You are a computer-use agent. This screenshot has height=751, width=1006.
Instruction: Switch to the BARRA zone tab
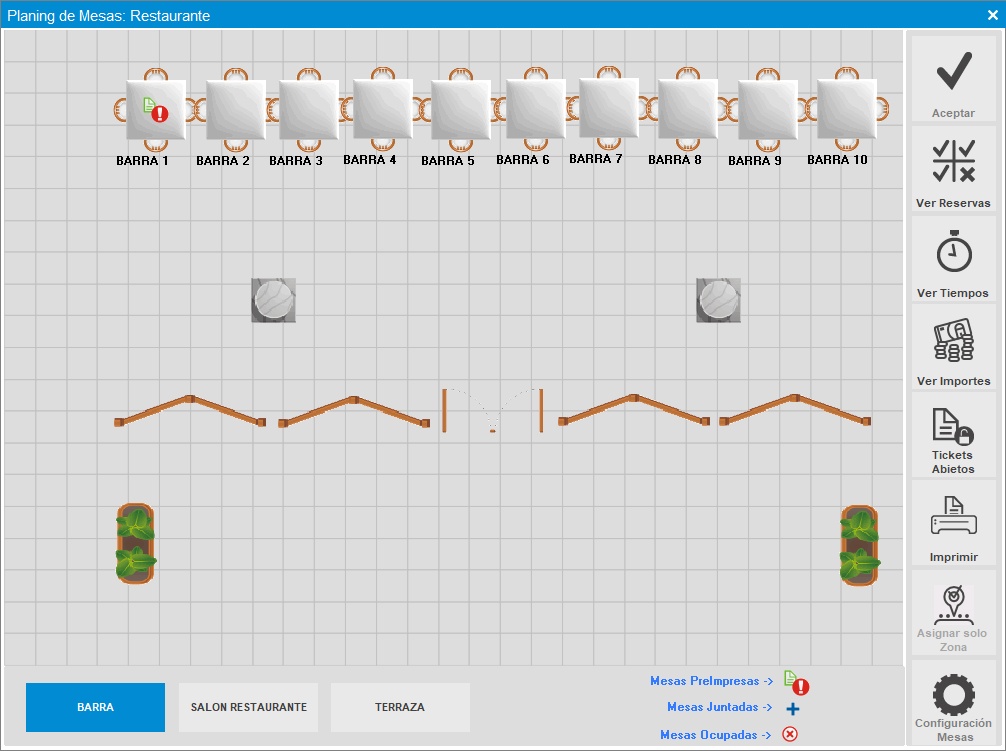click(x=95, y=707)
